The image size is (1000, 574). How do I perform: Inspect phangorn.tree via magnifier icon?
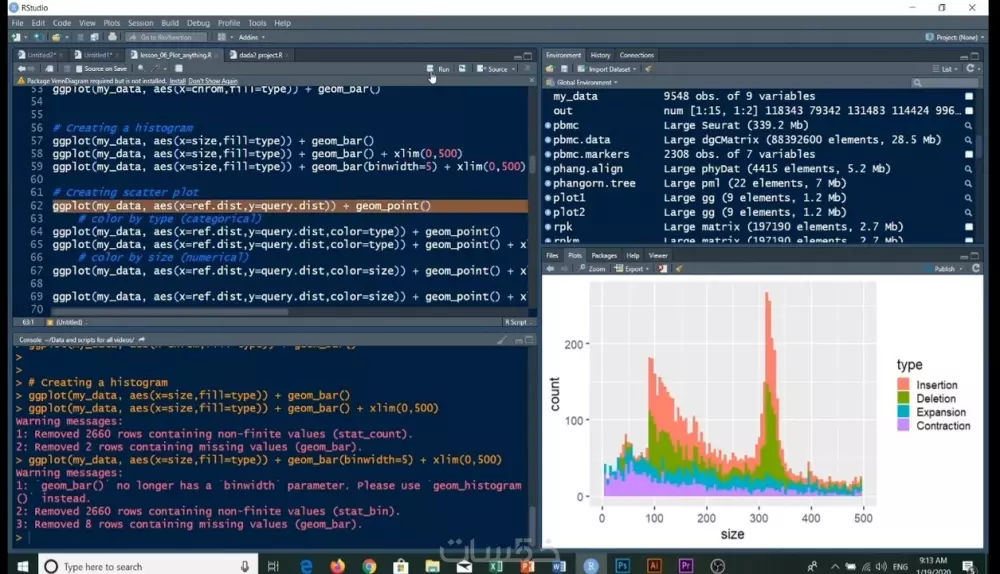pos(969,184)
